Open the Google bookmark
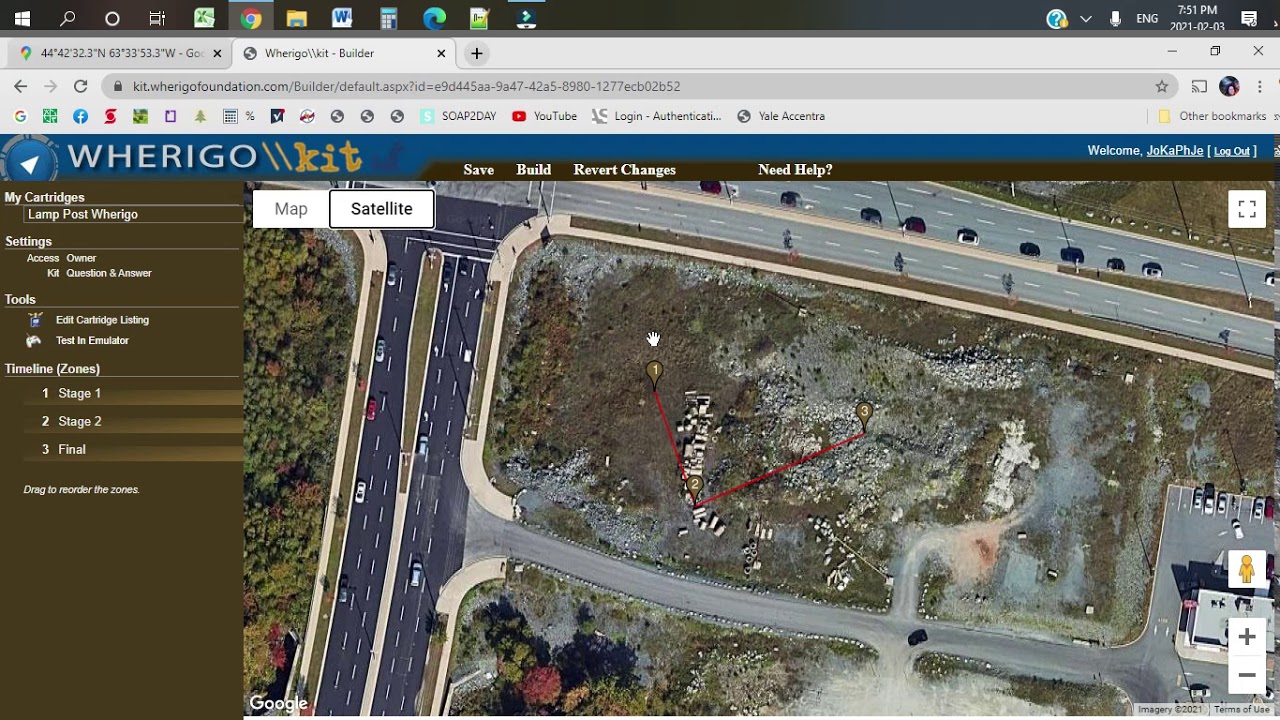 pos(20,116)
